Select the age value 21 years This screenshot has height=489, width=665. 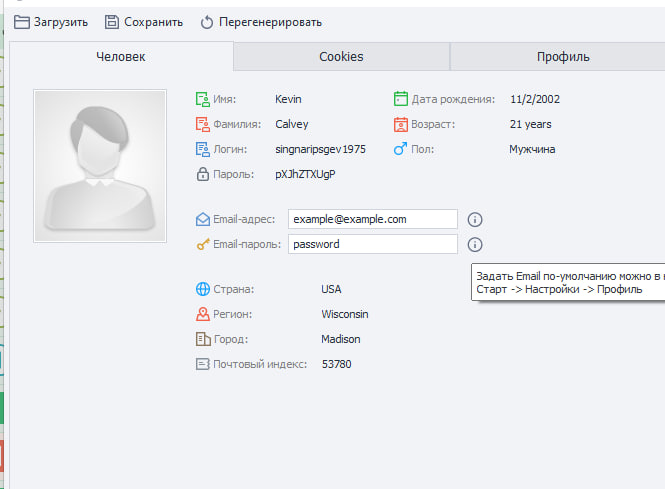531,124
